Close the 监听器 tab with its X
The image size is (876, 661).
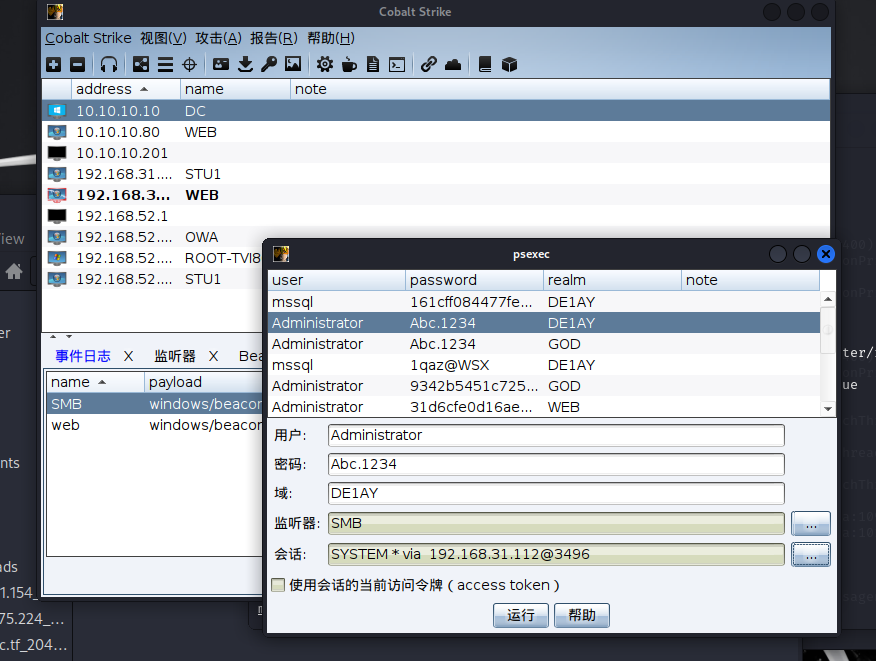tap(213, 356)
